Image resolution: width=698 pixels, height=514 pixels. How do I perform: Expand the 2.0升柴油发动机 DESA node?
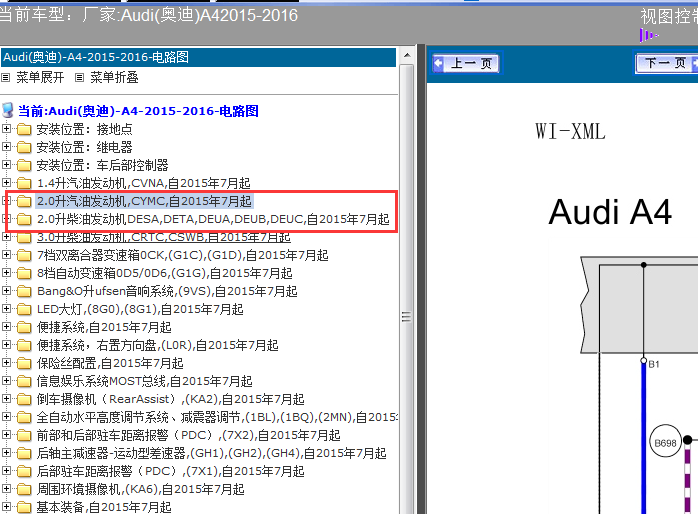tap(6, 219)
